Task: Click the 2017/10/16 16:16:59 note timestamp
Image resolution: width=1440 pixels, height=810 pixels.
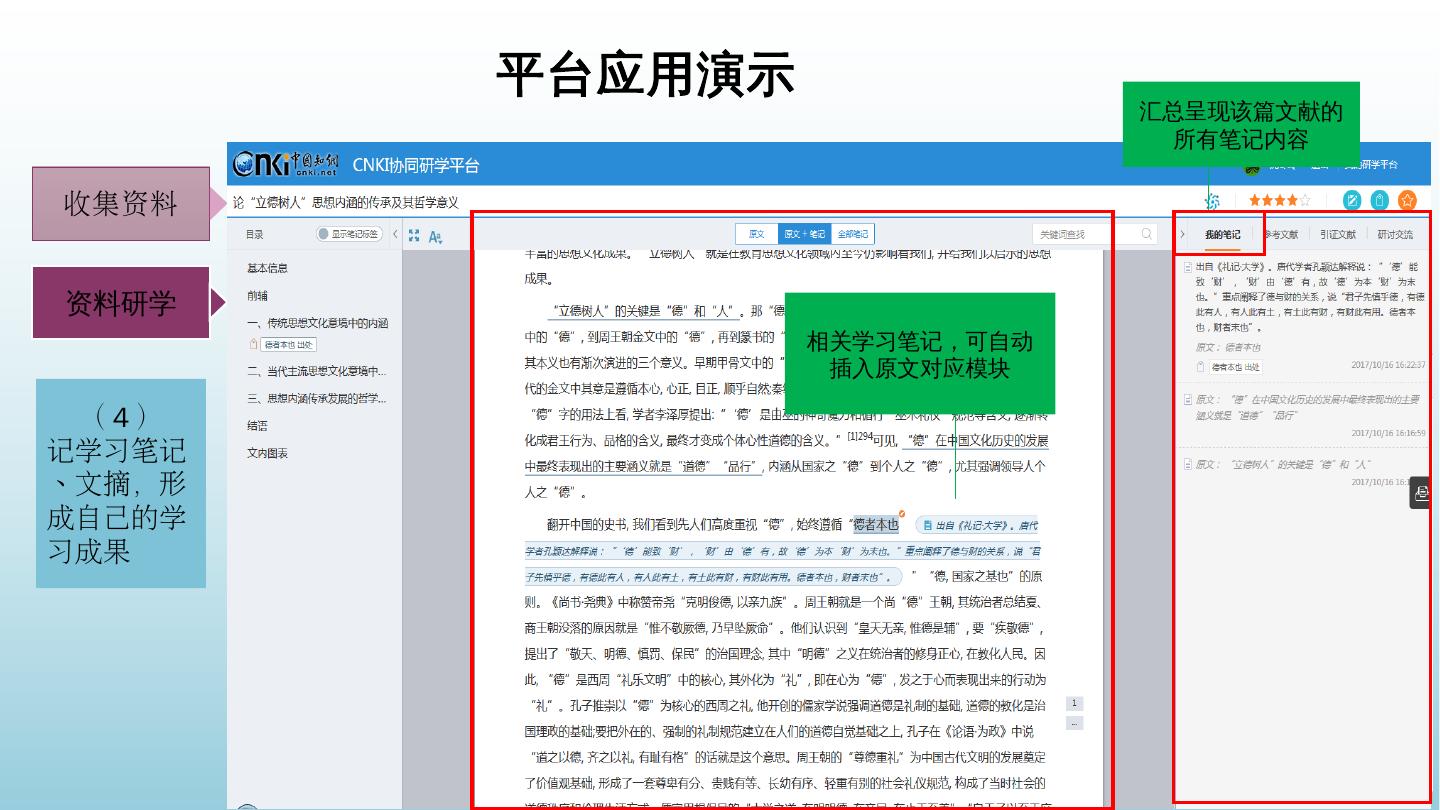Action: click(x=1388, y=433)
